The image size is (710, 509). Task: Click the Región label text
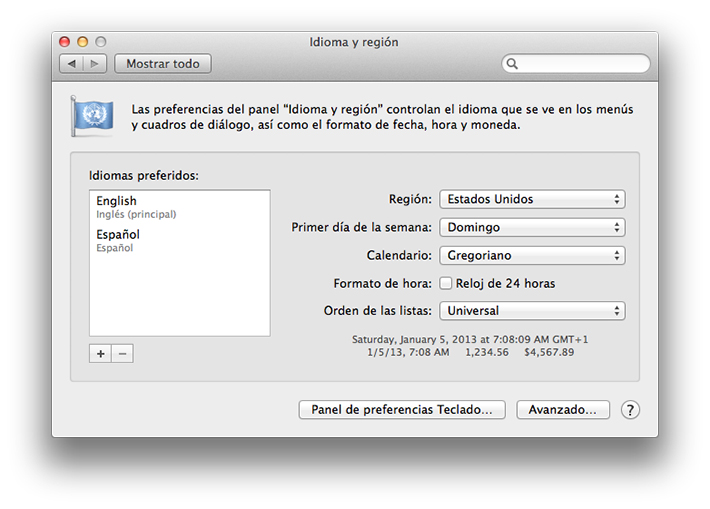tap(410, 199)
